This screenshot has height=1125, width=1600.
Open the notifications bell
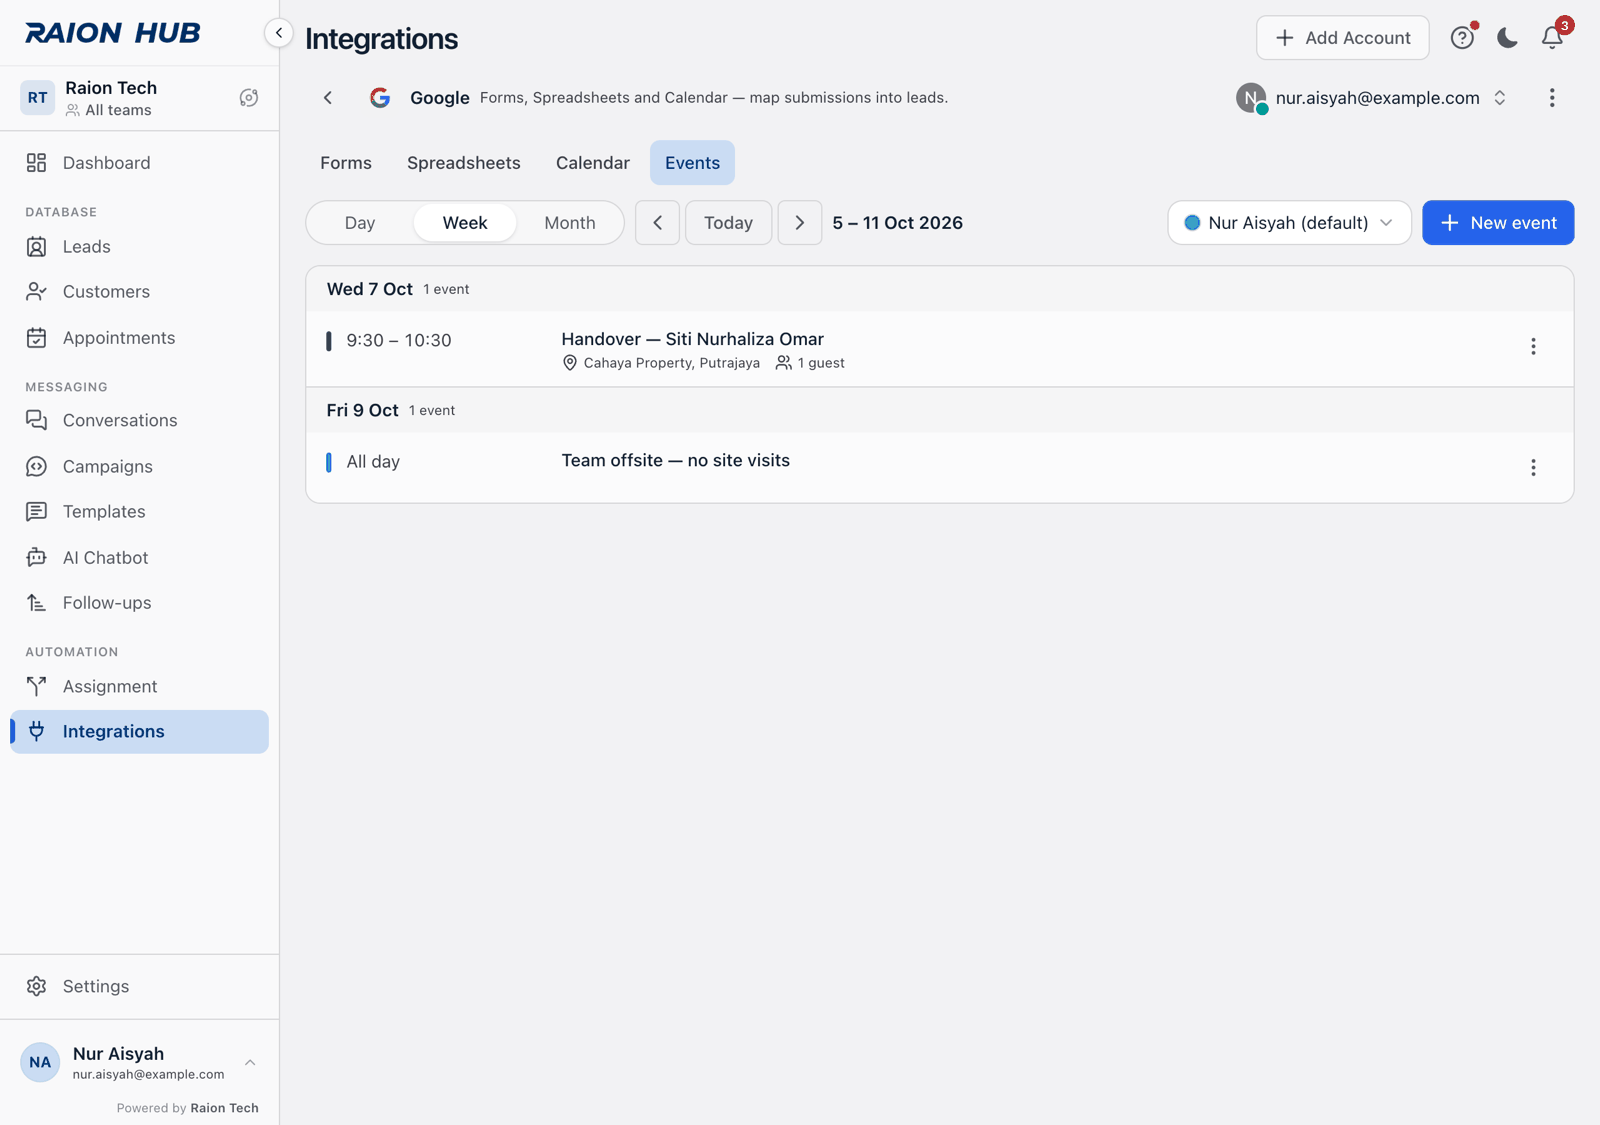(1552, 38)
